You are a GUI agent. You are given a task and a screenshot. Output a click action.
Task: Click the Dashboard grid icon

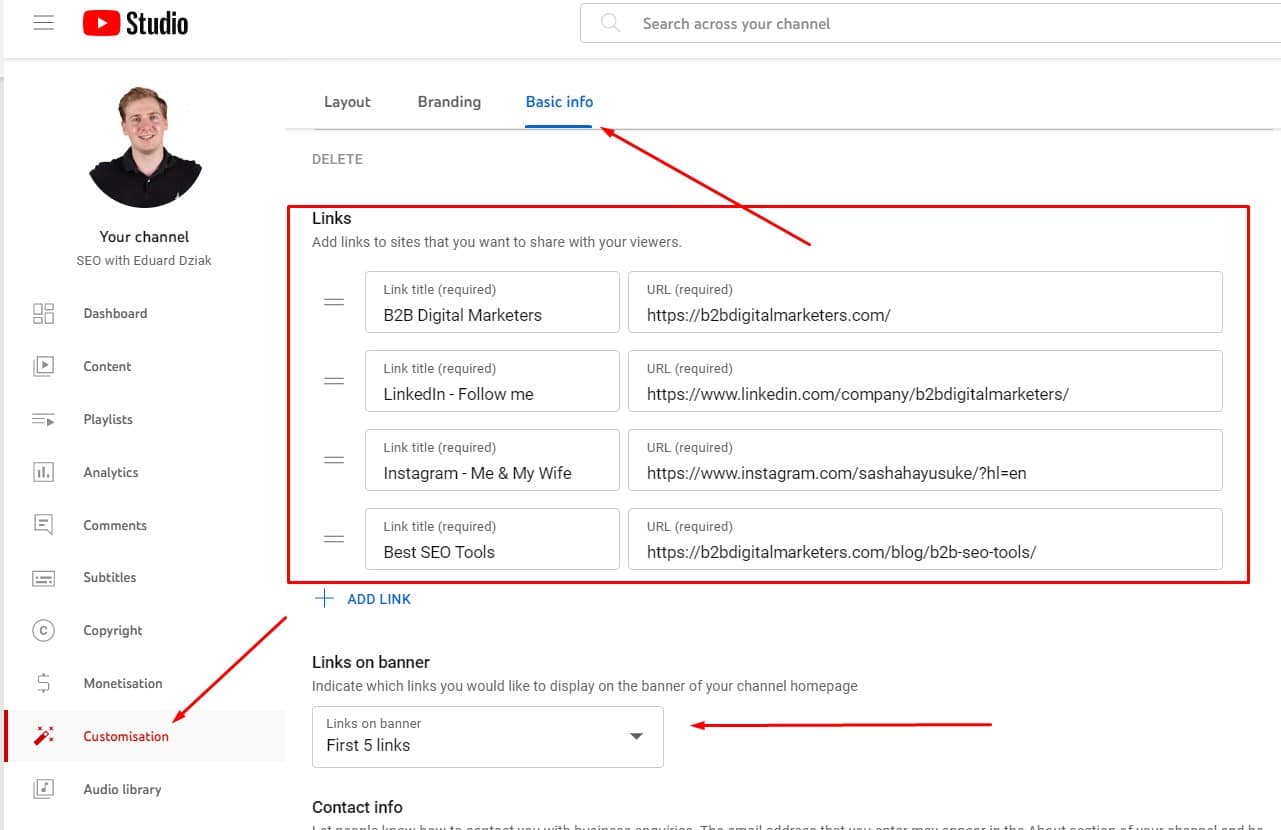pyautogui.click(x=43, y=314)
